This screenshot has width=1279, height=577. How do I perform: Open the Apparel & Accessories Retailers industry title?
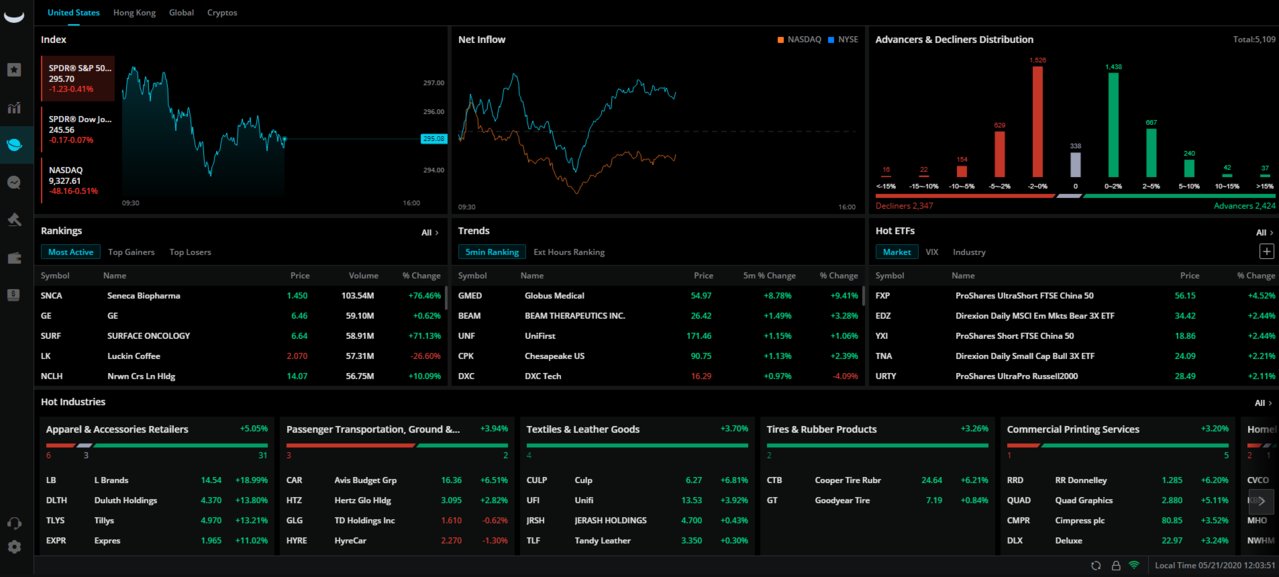117,429
